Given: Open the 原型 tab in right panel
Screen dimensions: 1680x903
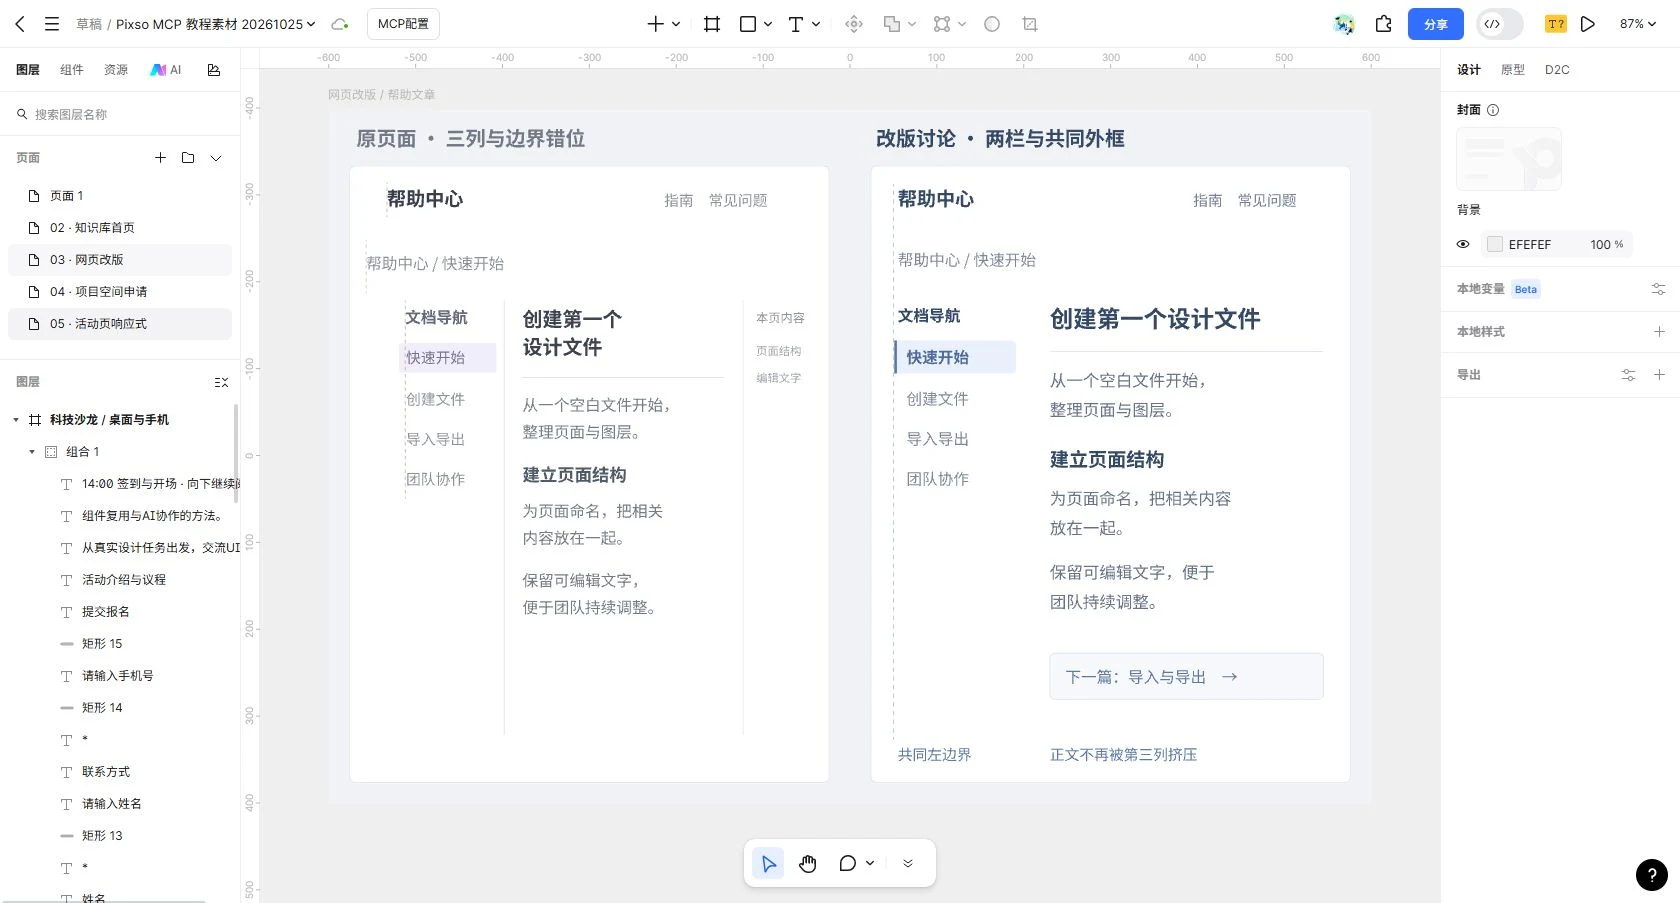Looking at the screenshot, I should [1513, 70].
